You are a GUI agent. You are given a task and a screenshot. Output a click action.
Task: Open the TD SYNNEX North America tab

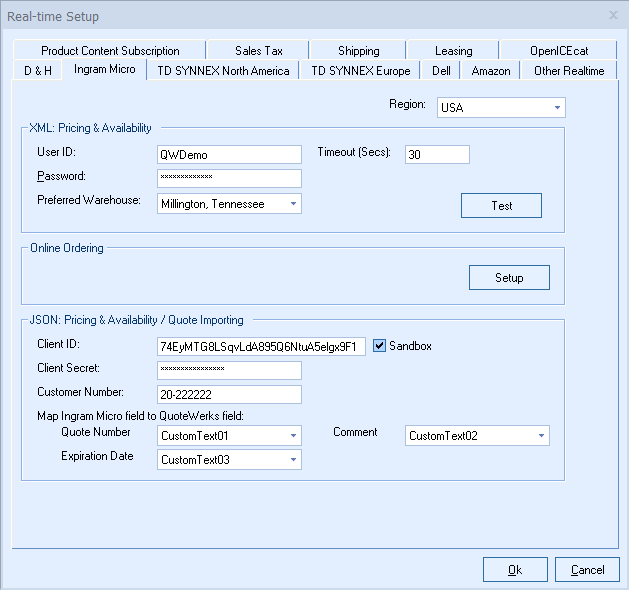click(x=223, y=71)
